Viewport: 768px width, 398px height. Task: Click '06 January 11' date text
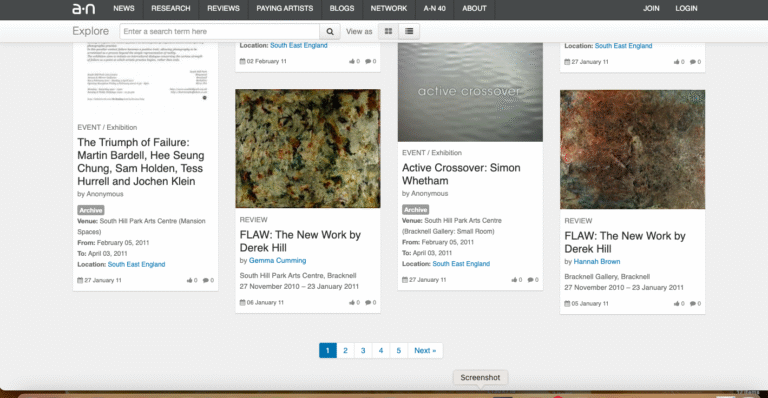265,303
